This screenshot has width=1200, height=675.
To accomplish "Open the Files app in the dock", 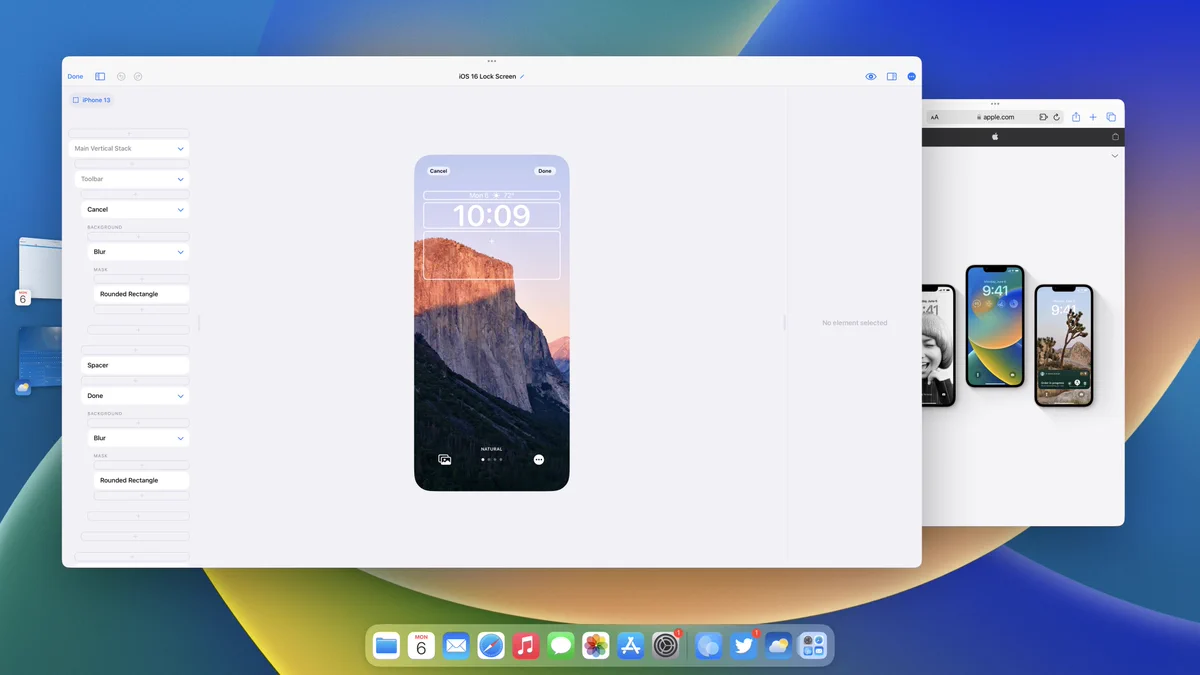I will point(387,646).
